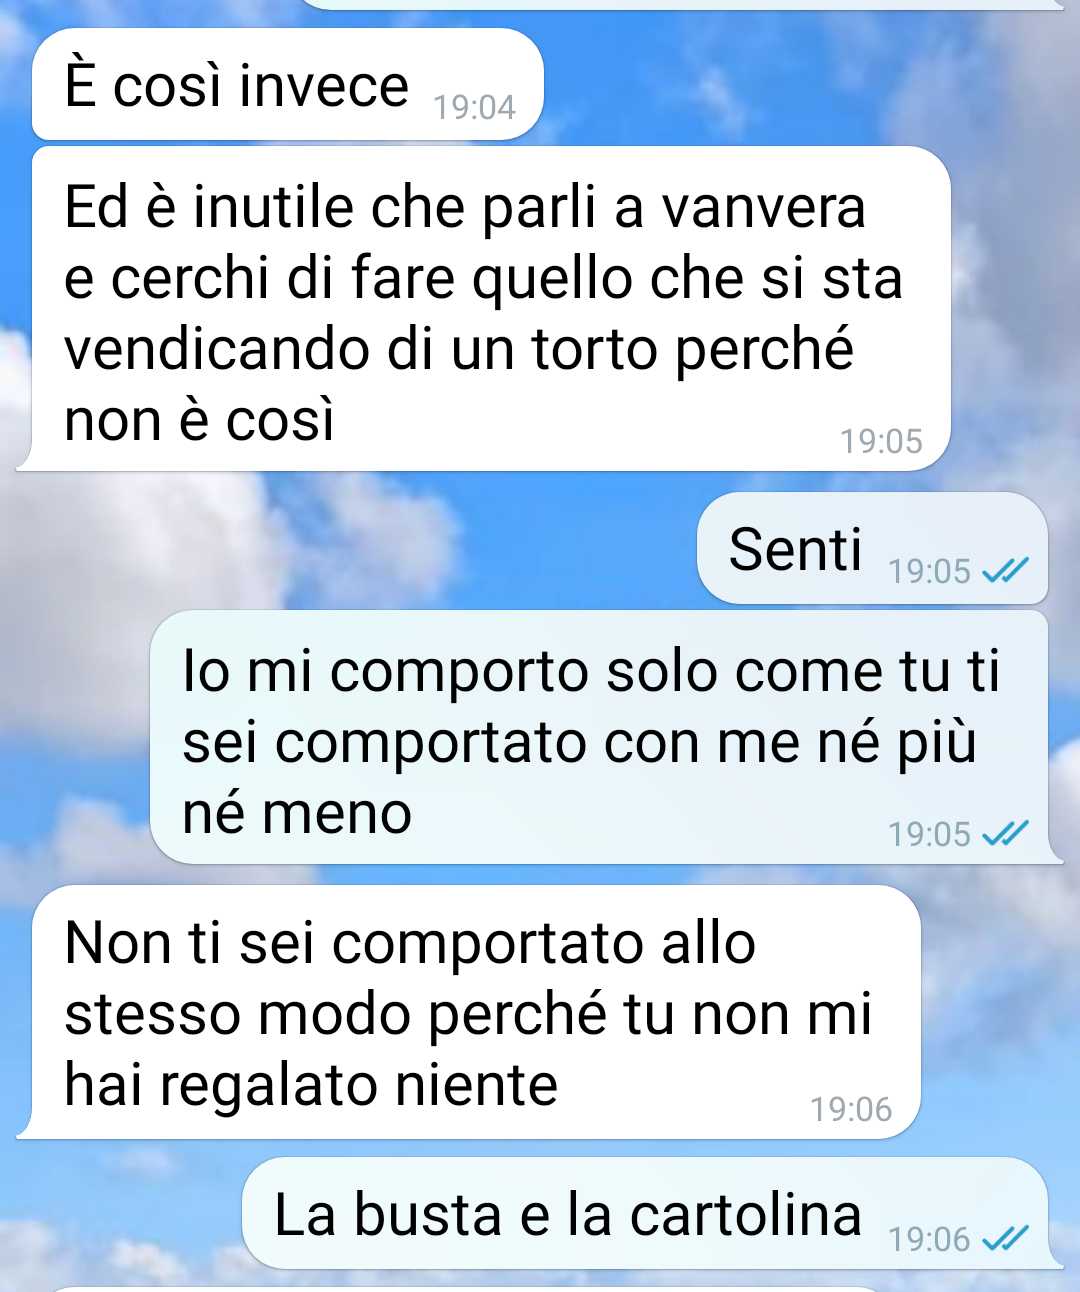Tap the 19:04 timestamp
The width and height of the screenshot is (1080, 1292).
pos(475,107)
